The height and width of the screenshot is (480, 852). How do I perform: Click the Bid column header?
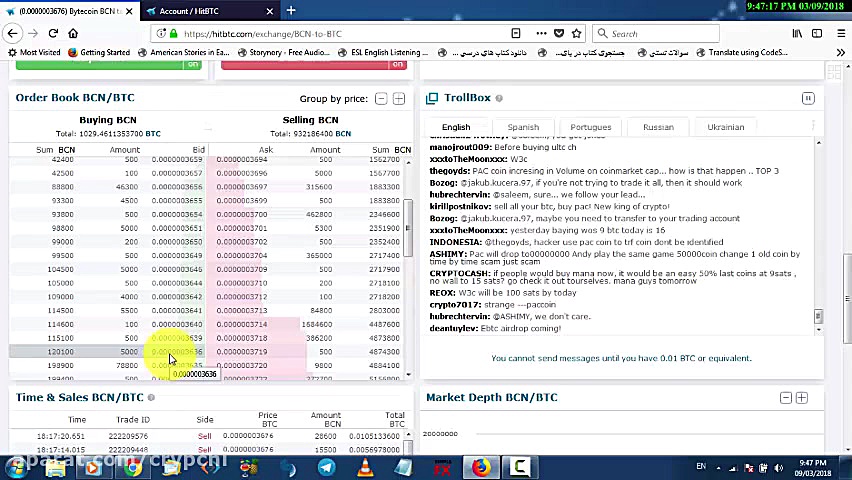point(198,149)
